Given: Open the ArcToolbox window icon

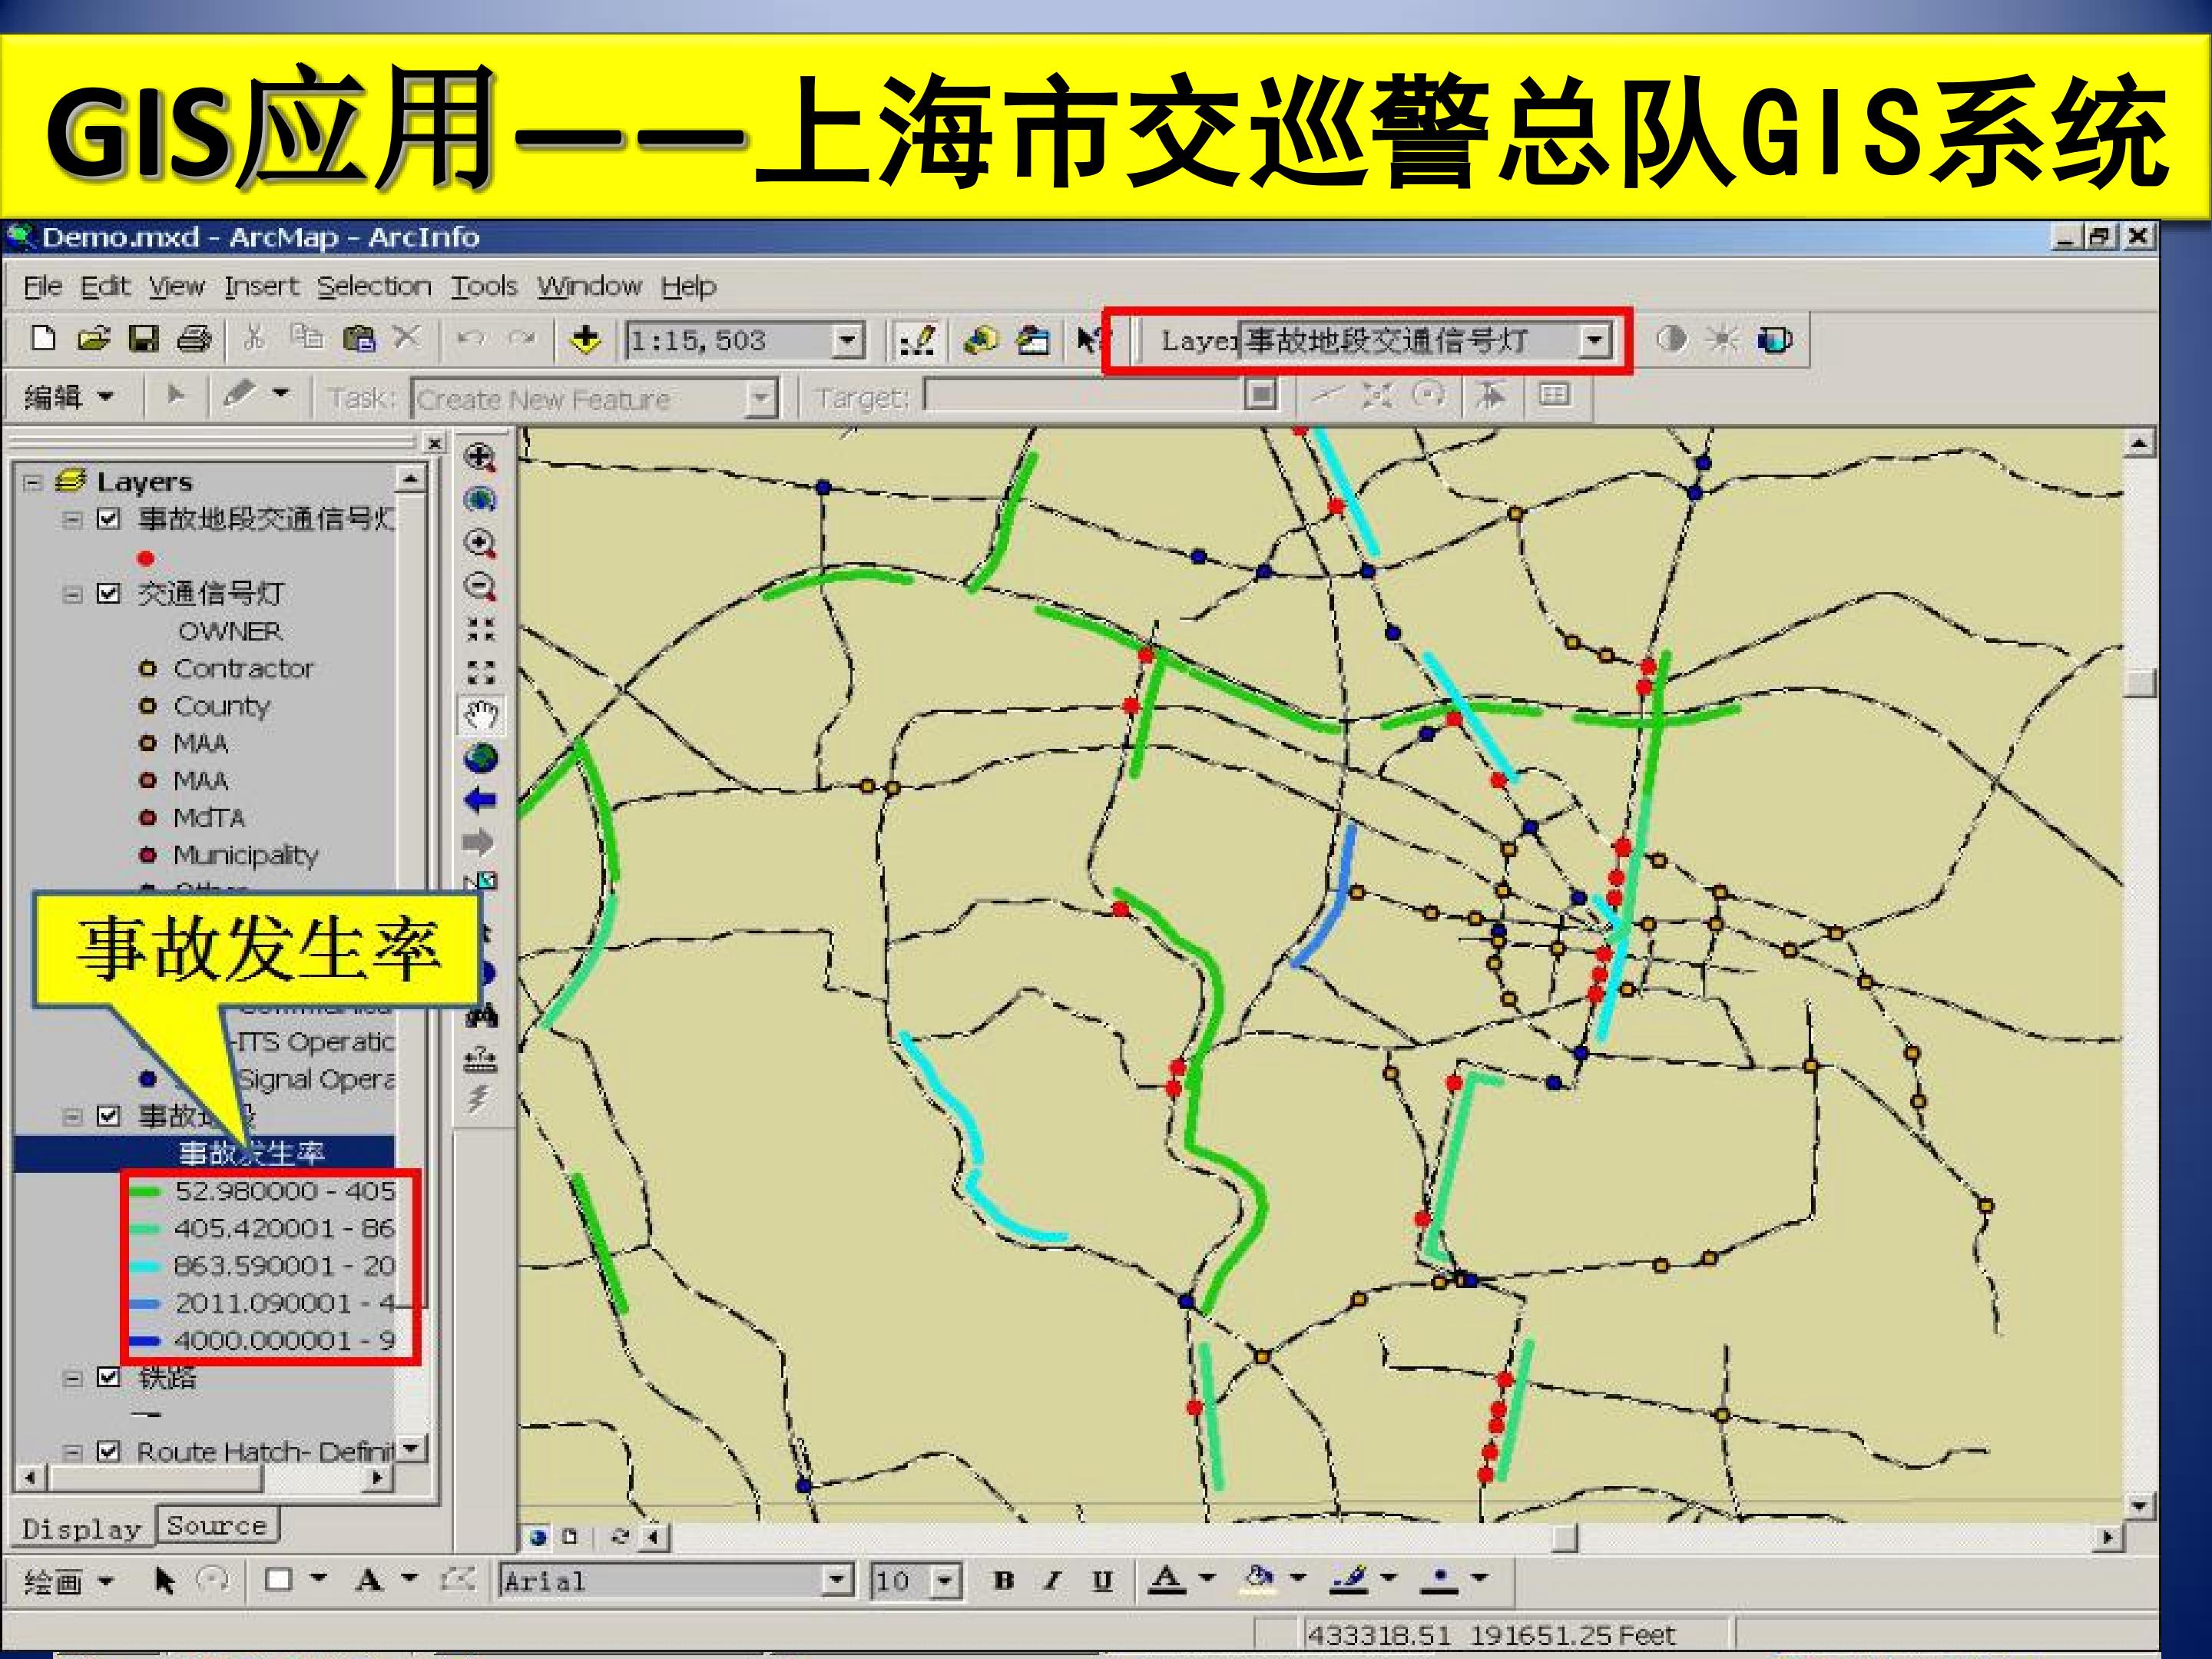Looking at the screenshot, I should tap(1032, 340).
